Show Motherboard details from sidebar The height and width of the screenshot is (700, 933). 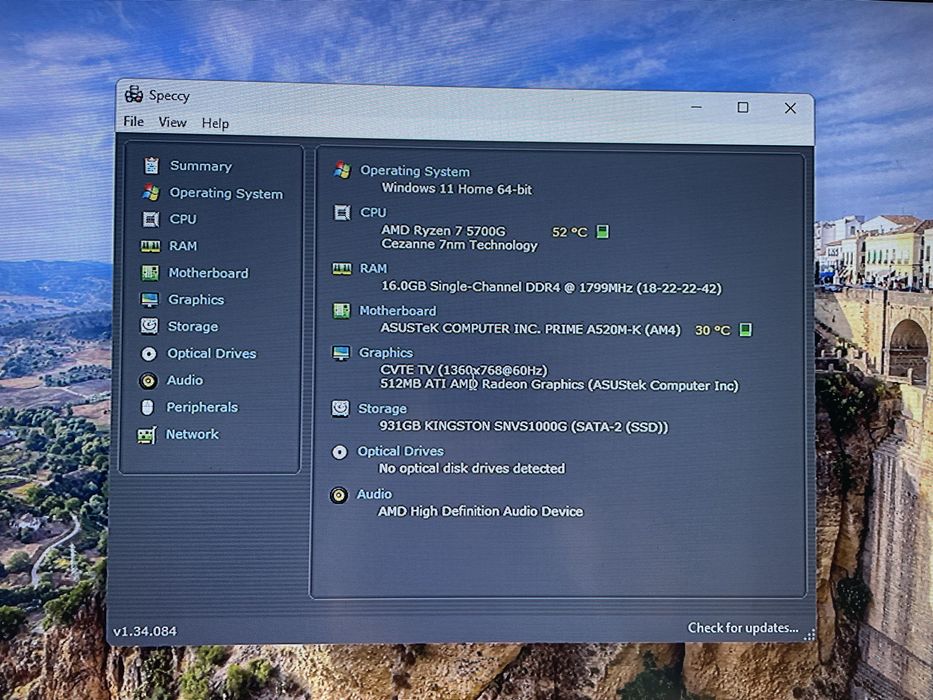click(x=208, y=273)
